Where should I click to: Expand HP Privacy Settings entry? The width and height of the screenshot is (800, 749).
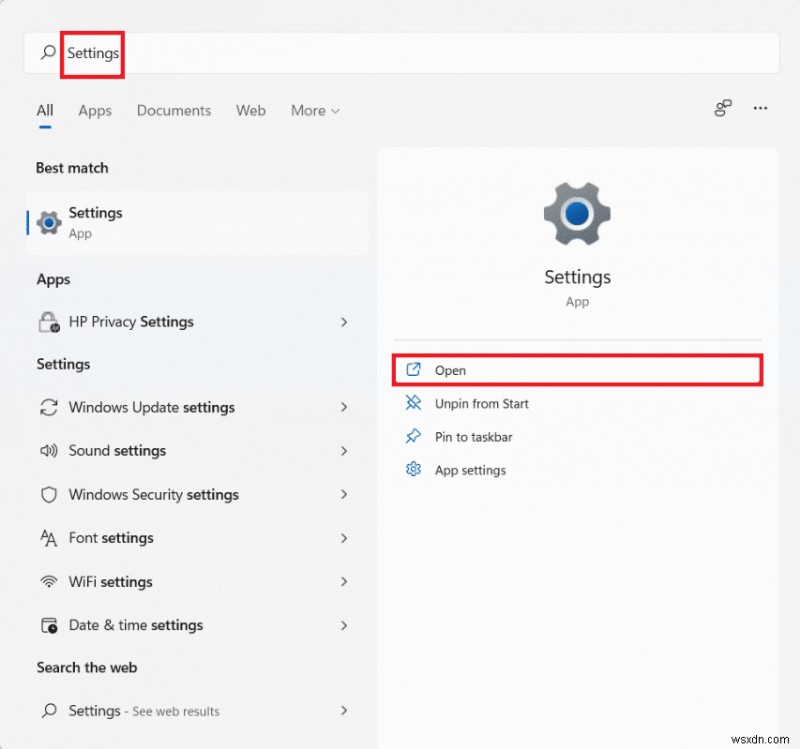point(344,322)
